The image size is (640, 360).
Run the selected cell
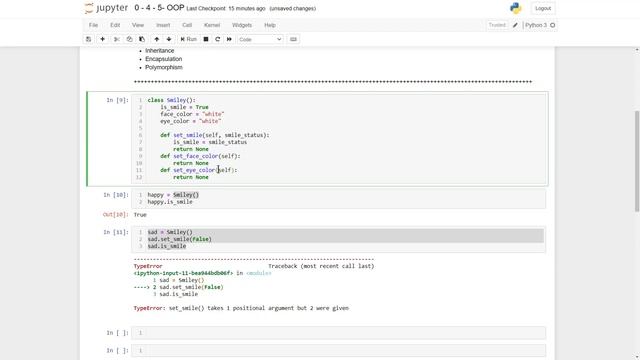tap(189, 39)
